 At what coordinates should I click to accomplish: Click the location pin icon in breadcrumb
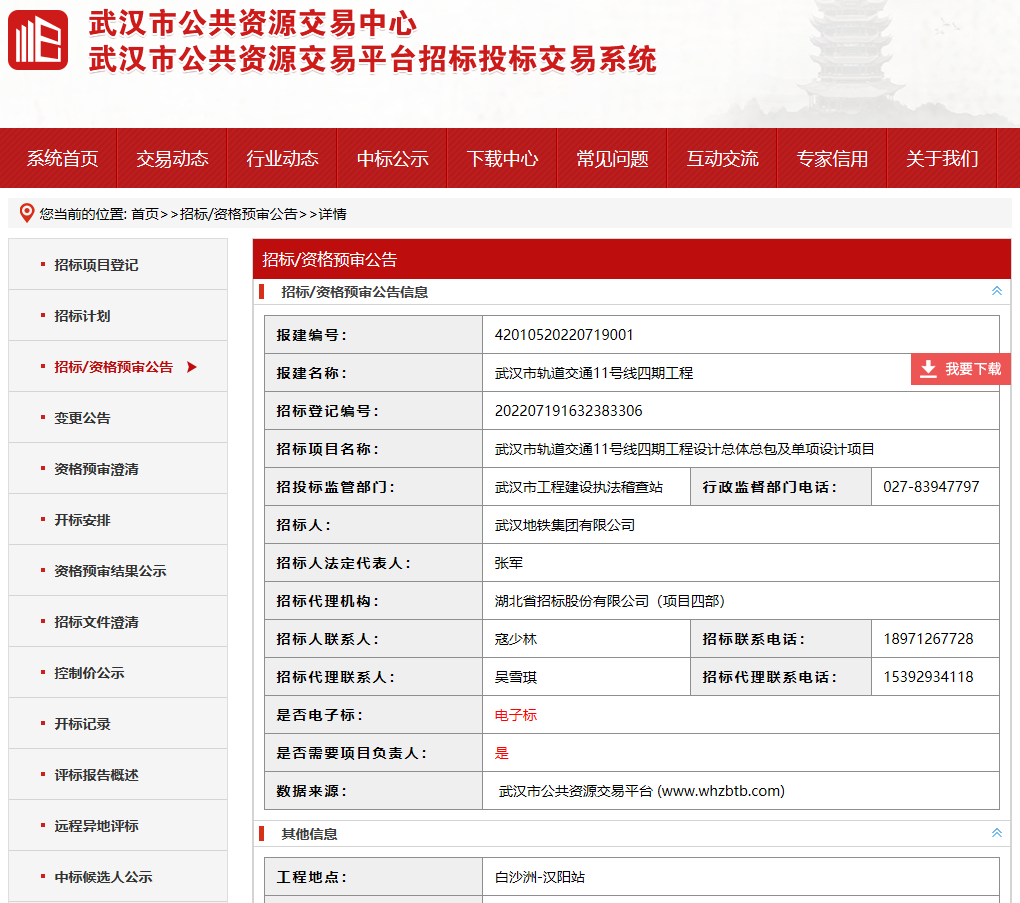[x=27, y=213]
